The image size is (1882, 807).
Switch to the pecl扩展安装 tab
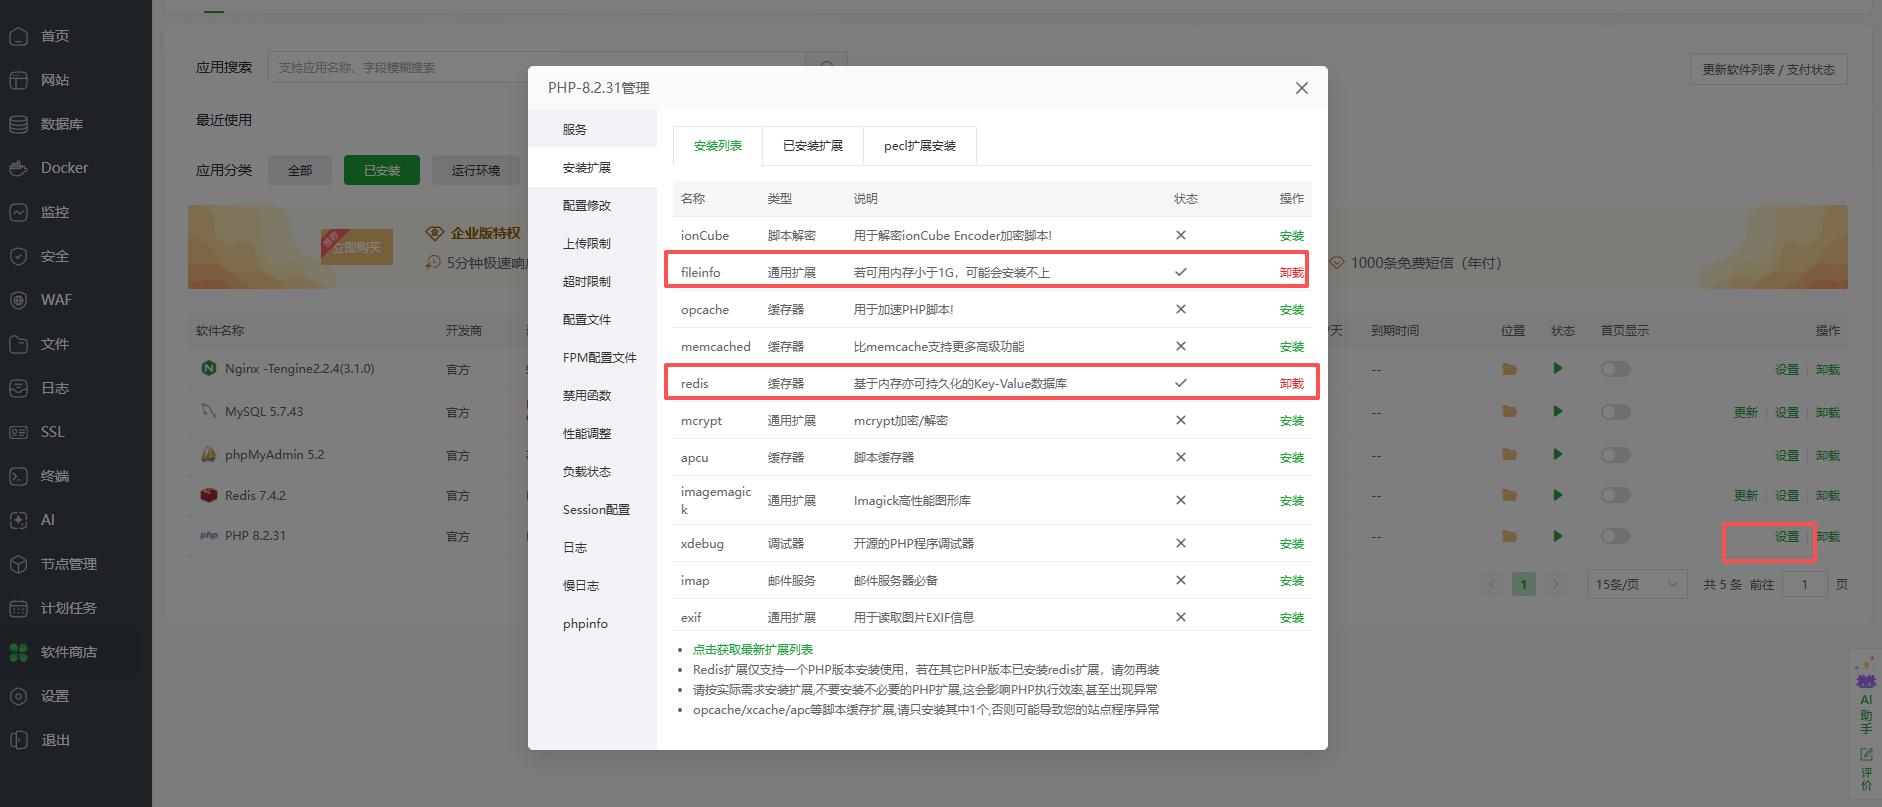pos(920,146)
